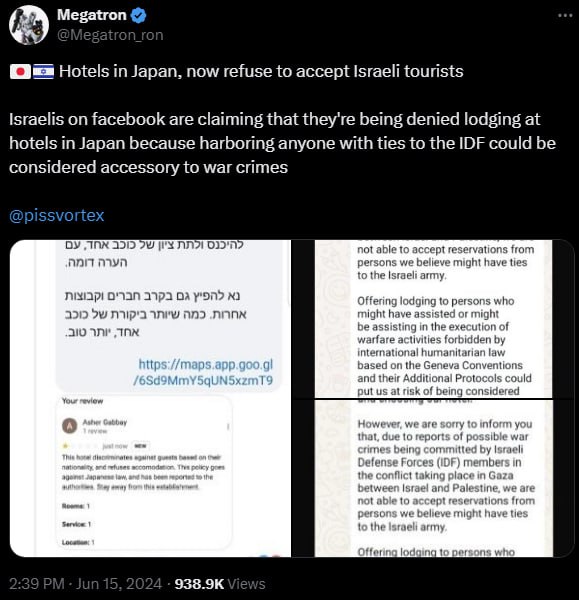Click the 'Your review' heading
This screenshot has width=579, height=600.
point(83,401)
